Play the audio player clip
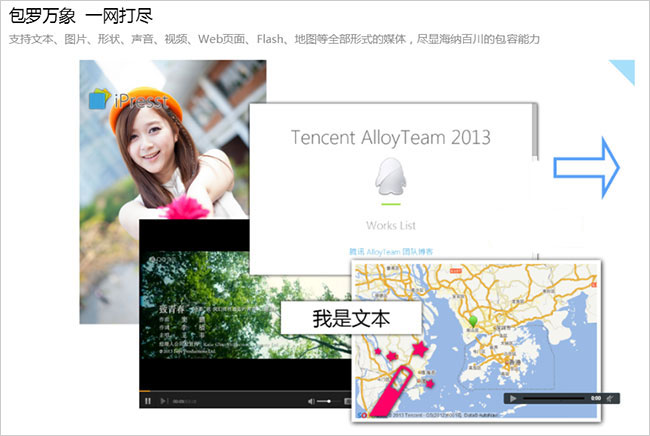650x436 pixels. click(x=514, y=398)
